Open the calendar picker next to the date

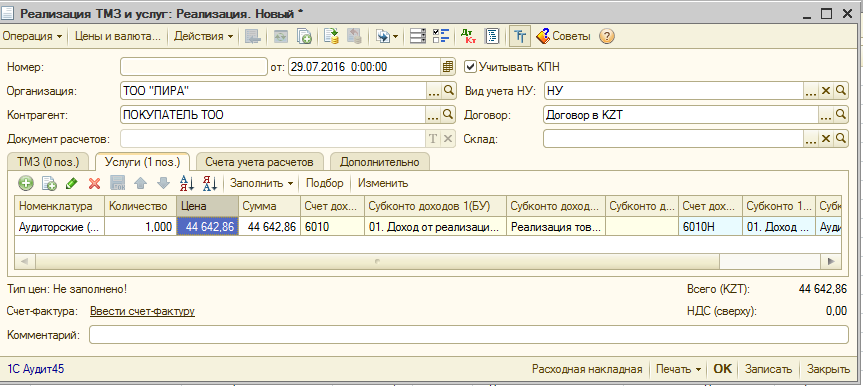(x=448, y=67)
